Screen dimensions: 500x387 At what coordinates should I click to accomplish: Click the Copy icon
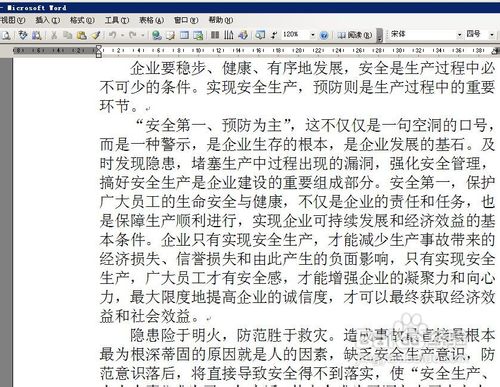(x=68, y=35)
